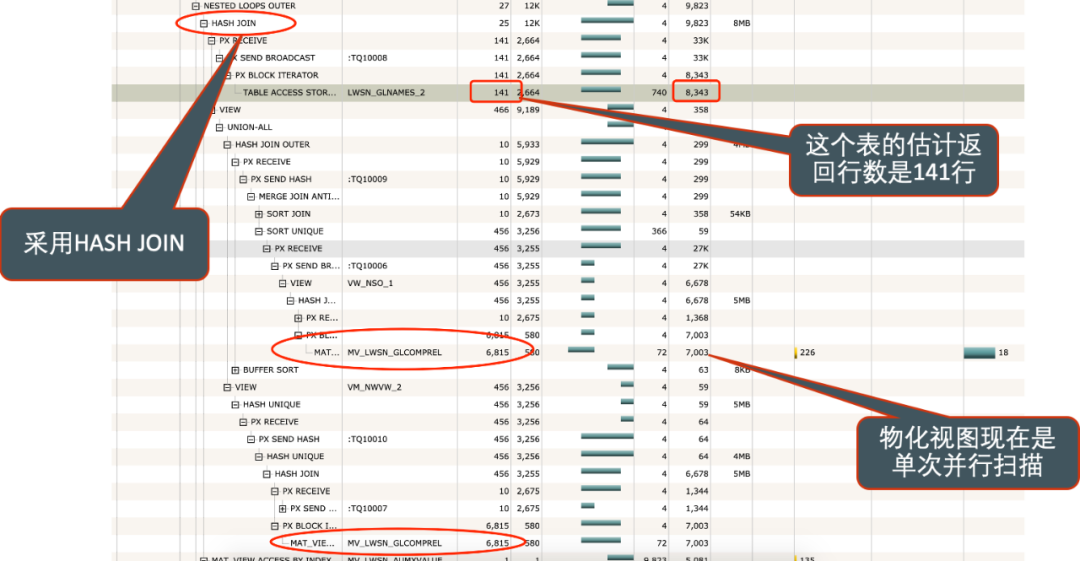Expand the SORT JOIN node
Viewport: 1080px width, 561px height.
[259, 214]
